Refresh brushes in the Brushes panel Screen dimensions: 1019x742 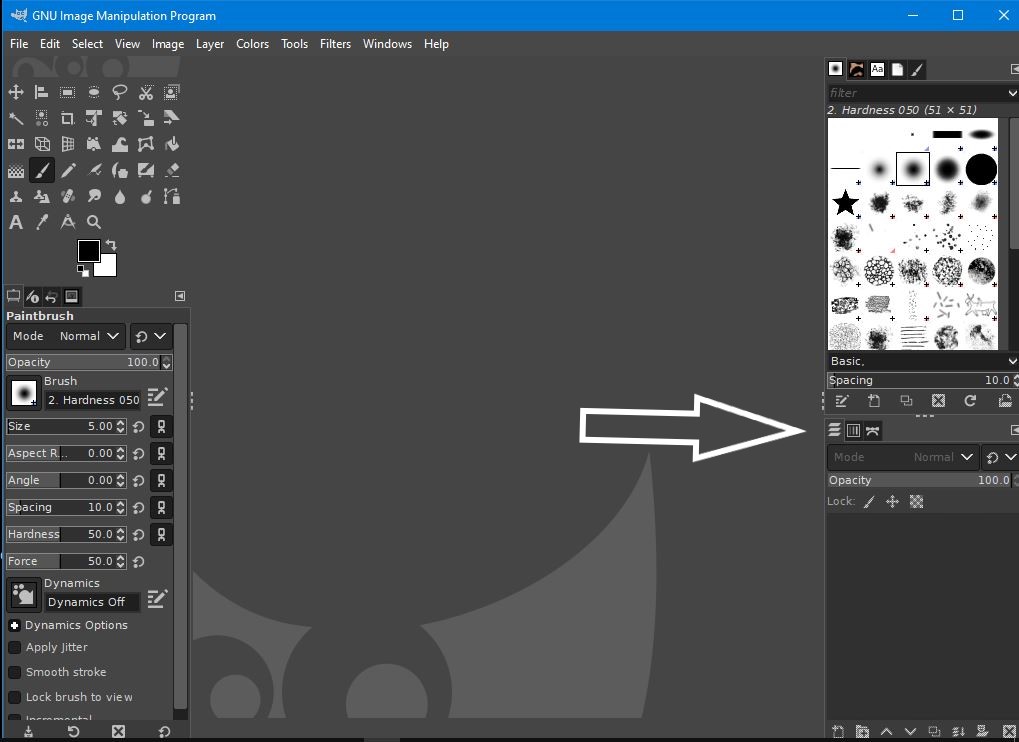pos(970,401)
